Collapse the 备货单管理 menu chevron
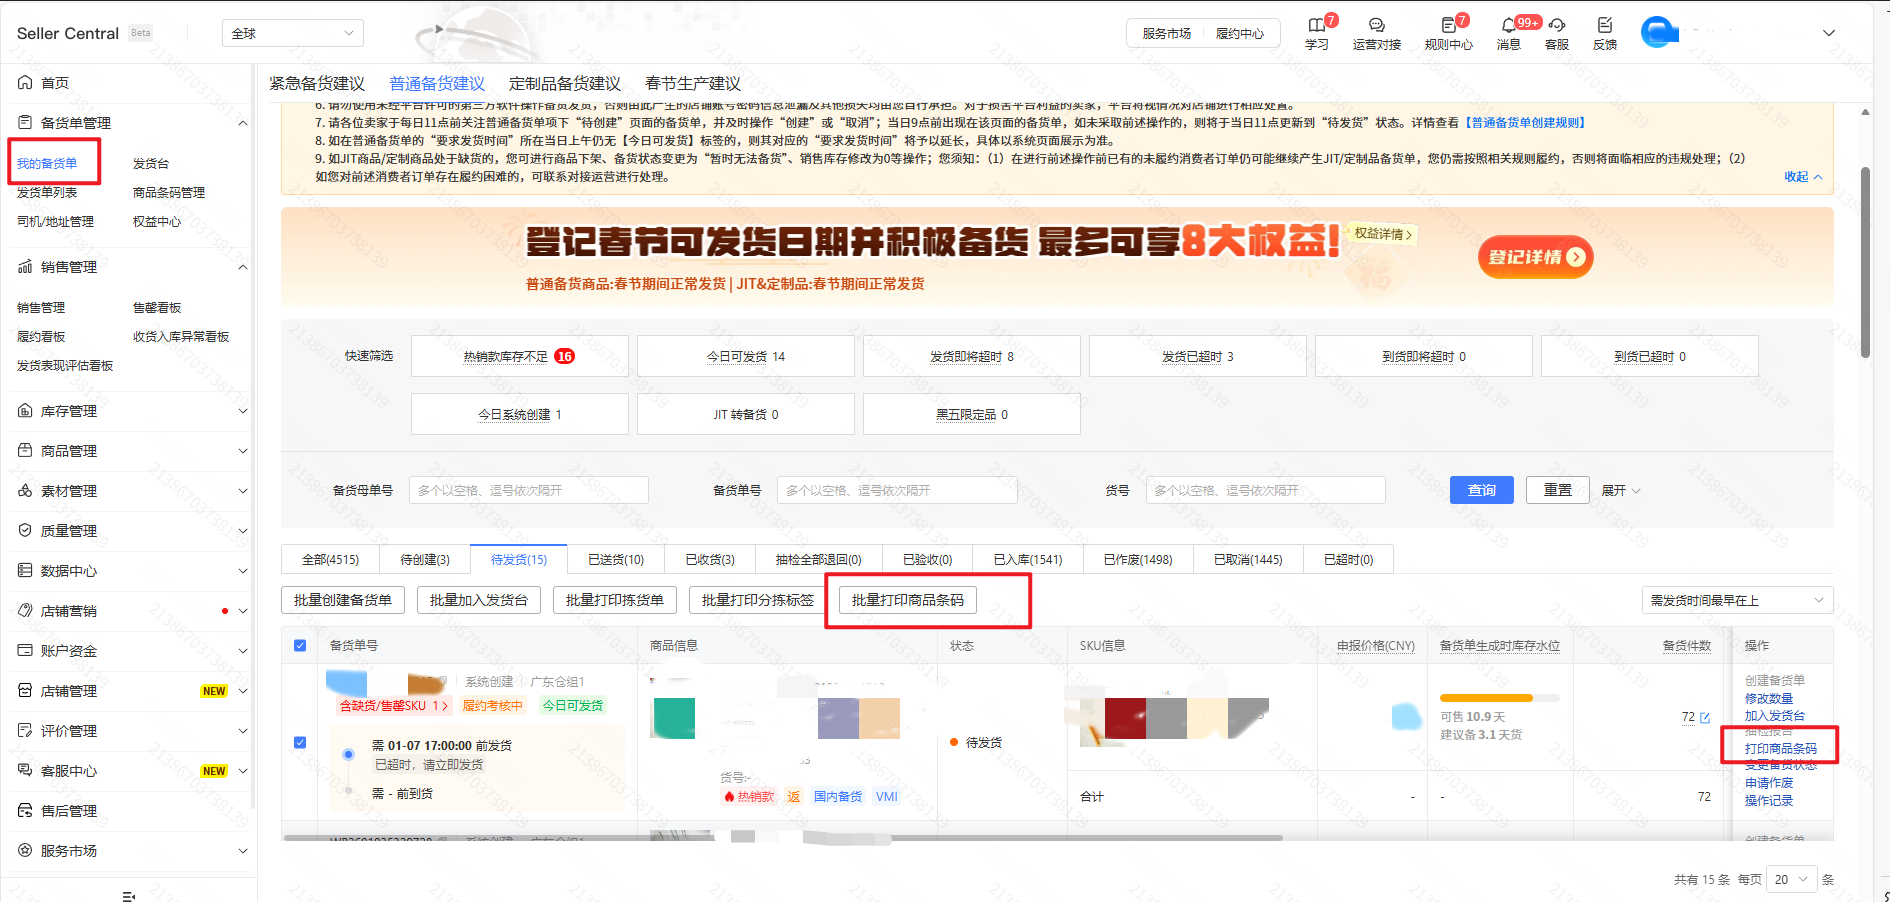The width and height of the screenshot is (1890, 902). [x=242, y=123]
